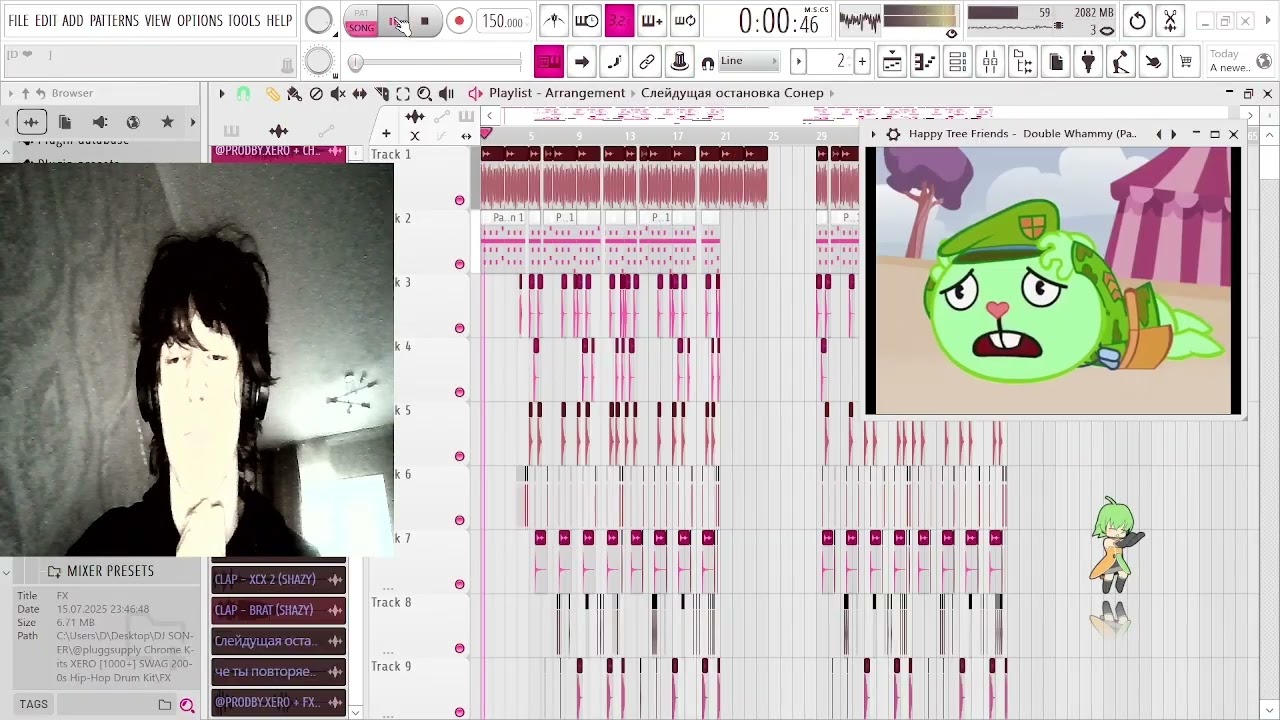Select the Mute tool in Playlist
1280x720 pixels.
coord(338,93)
